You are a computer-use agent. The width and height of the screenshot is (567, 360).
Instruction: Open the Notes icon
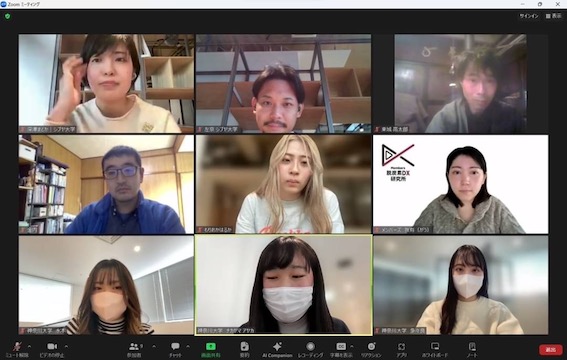[472, 350]
